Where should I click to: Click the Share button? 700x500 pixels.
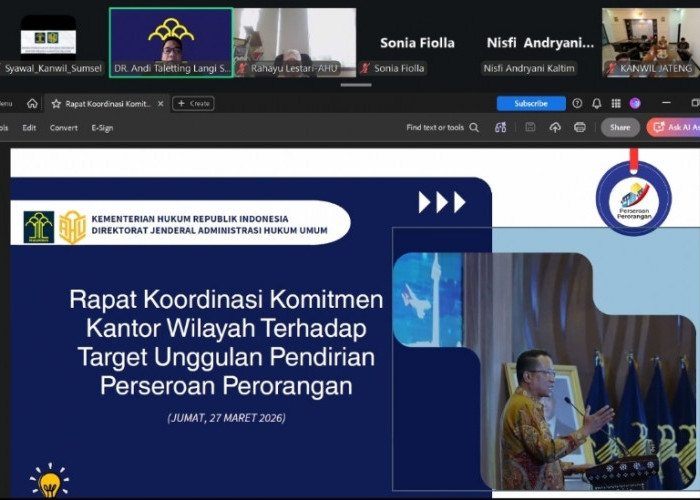tap(620, 128)
